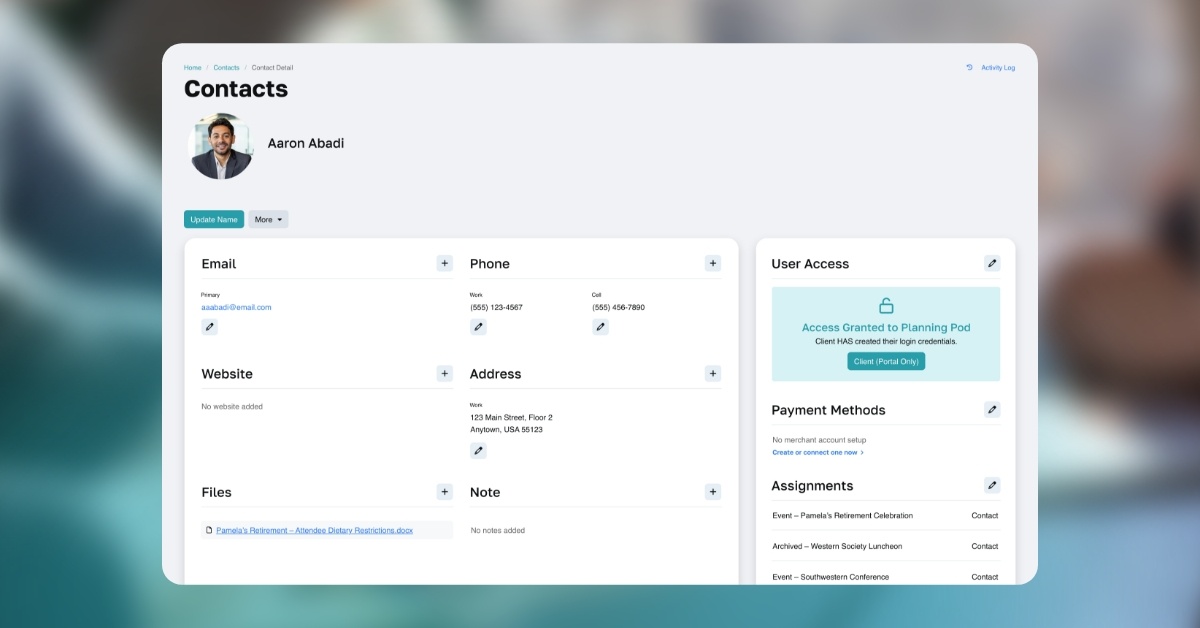Edit User Access with the pencil icon
1200x628 pixels.
992,263
